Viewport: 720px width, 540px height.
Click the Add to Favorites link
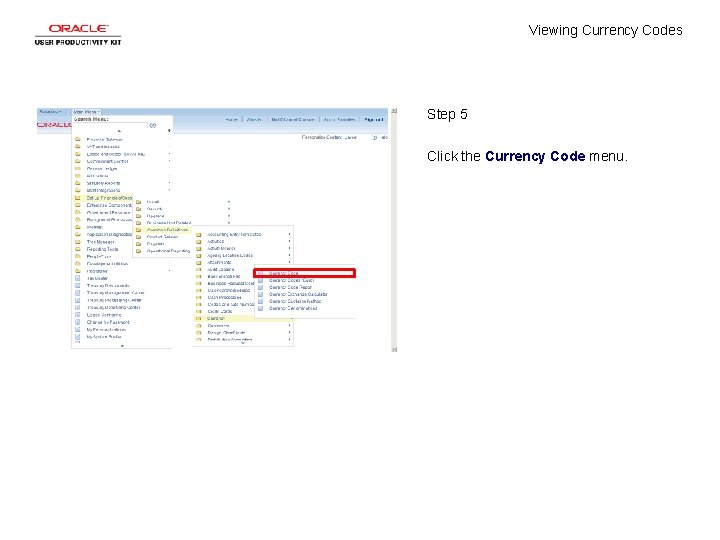339,120
